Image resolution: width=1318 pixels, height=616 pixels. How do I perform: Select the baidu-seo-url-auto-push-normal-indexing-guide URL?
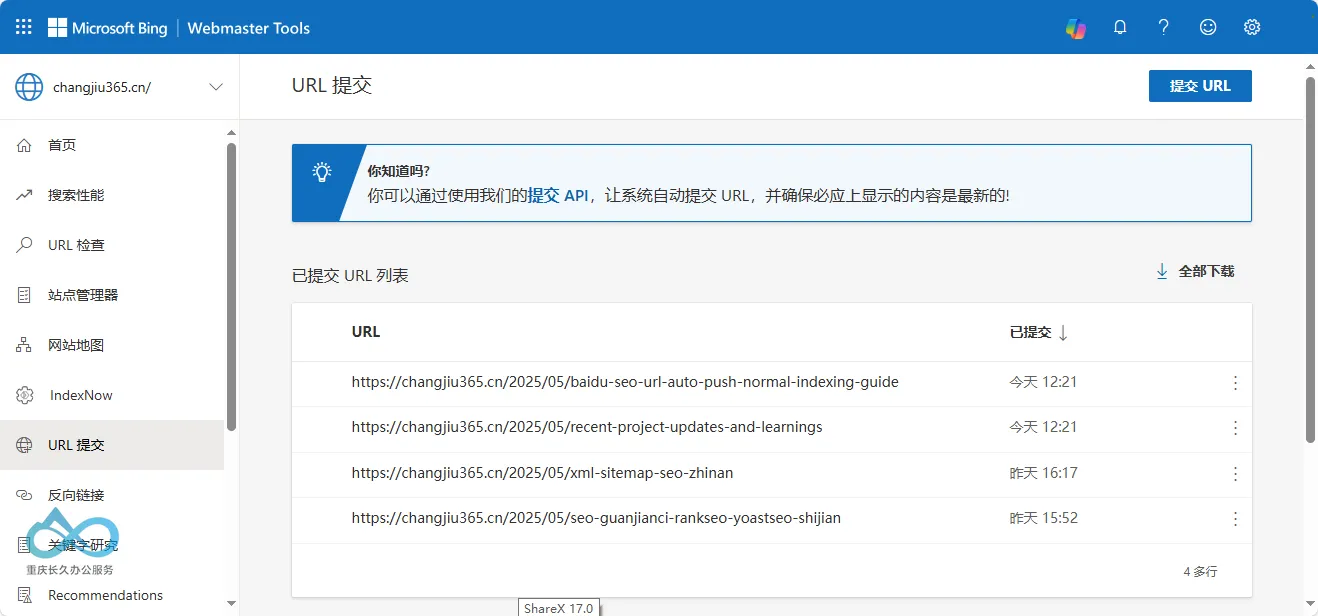pos(625,382)
